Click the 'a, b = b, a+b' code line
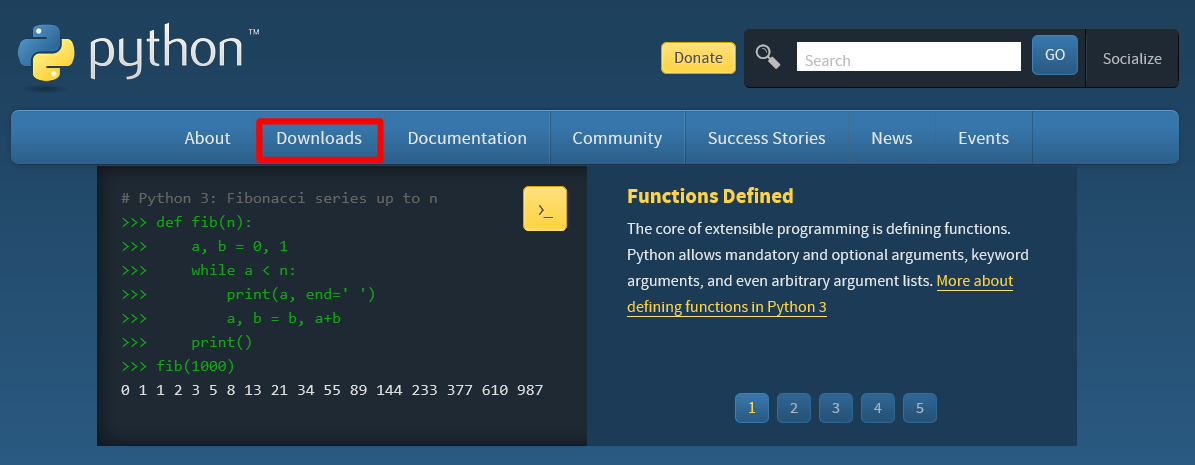This screenshot has height=465, width=1195. [230, 318]
